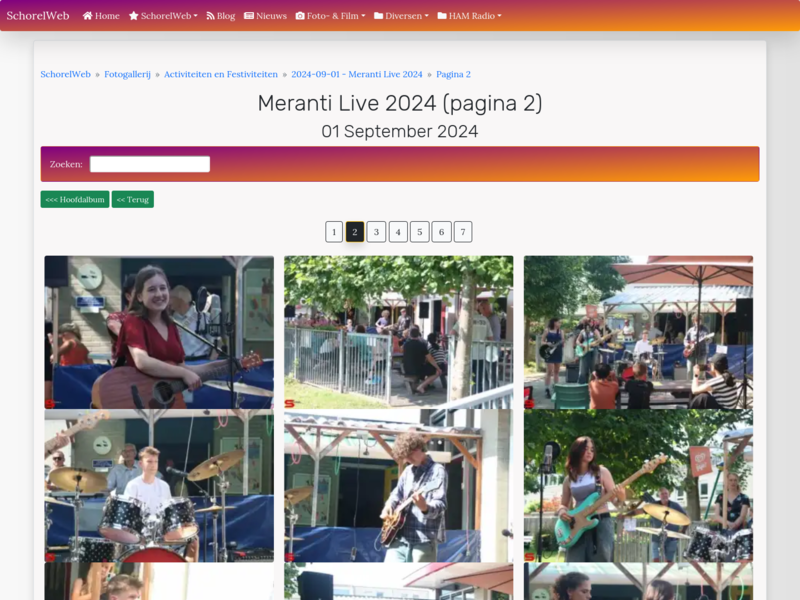This screenshot has width=800, height=600.
Task: Open photo of girl playing turquoise bass
Action: point(638,486)
